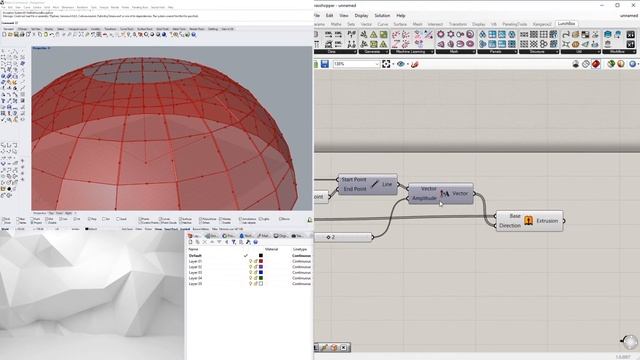Select the Layer 05 row in Layers
640x360 pixels.
click(x=249, y=284)
